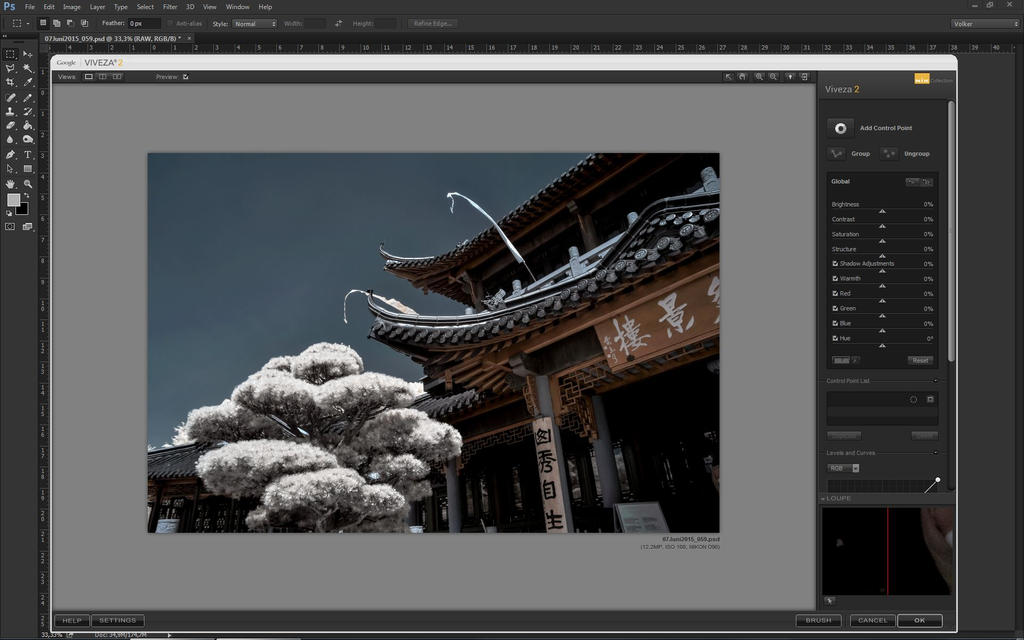The image size is (1024, 640).
Task: Reset default foreground and background colors
Action: (9, 213)
